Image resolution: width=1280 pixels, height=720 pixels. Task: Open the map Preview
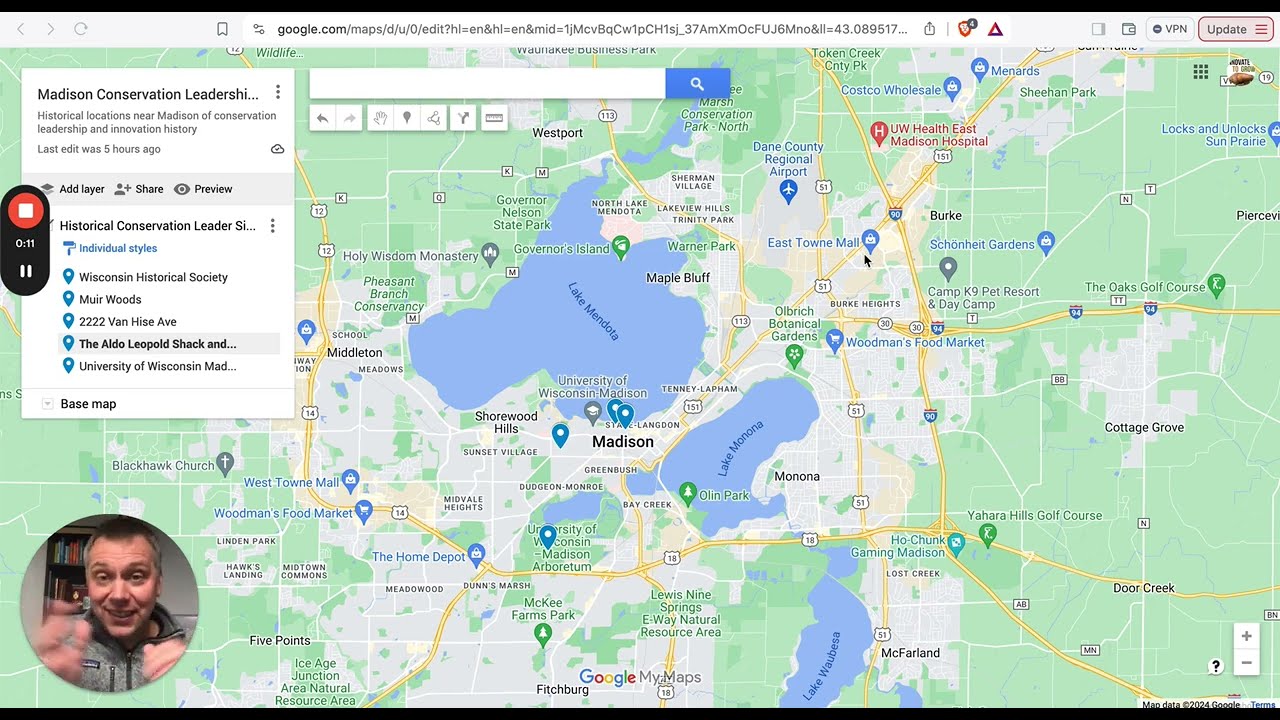click(x=203, y=189)
